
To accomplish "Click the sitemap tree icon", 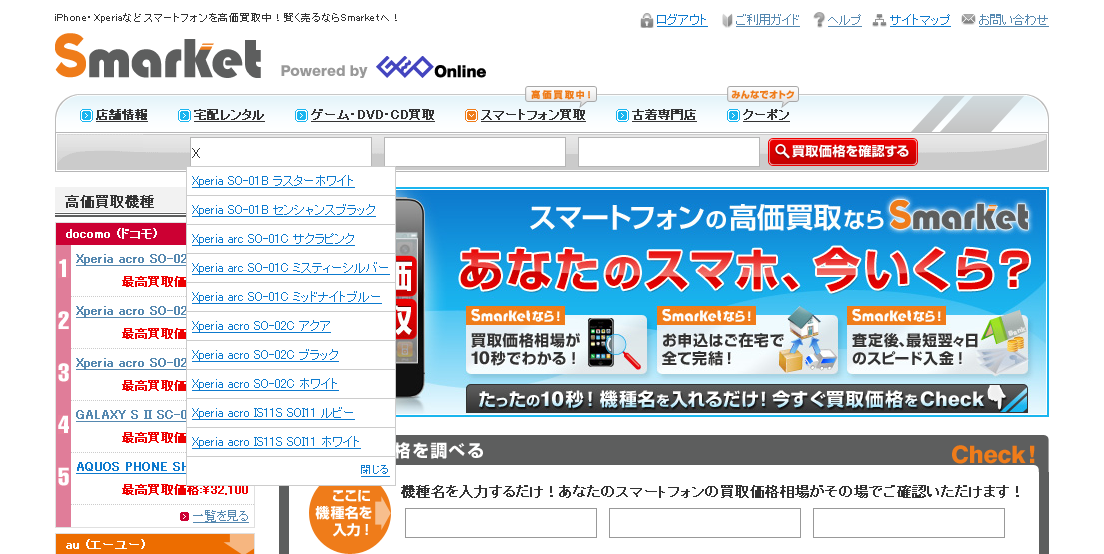I will click(x=879, y=20).
